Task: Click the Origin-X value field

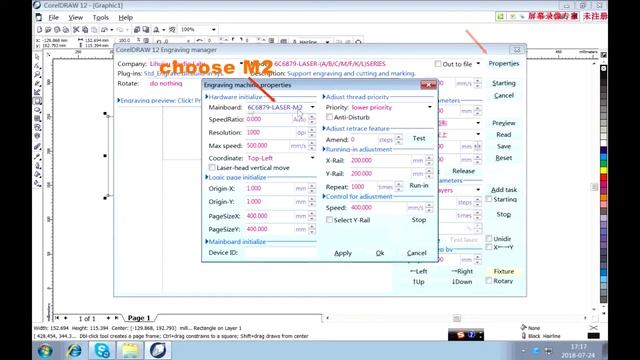Action: [x=270, y=188]
